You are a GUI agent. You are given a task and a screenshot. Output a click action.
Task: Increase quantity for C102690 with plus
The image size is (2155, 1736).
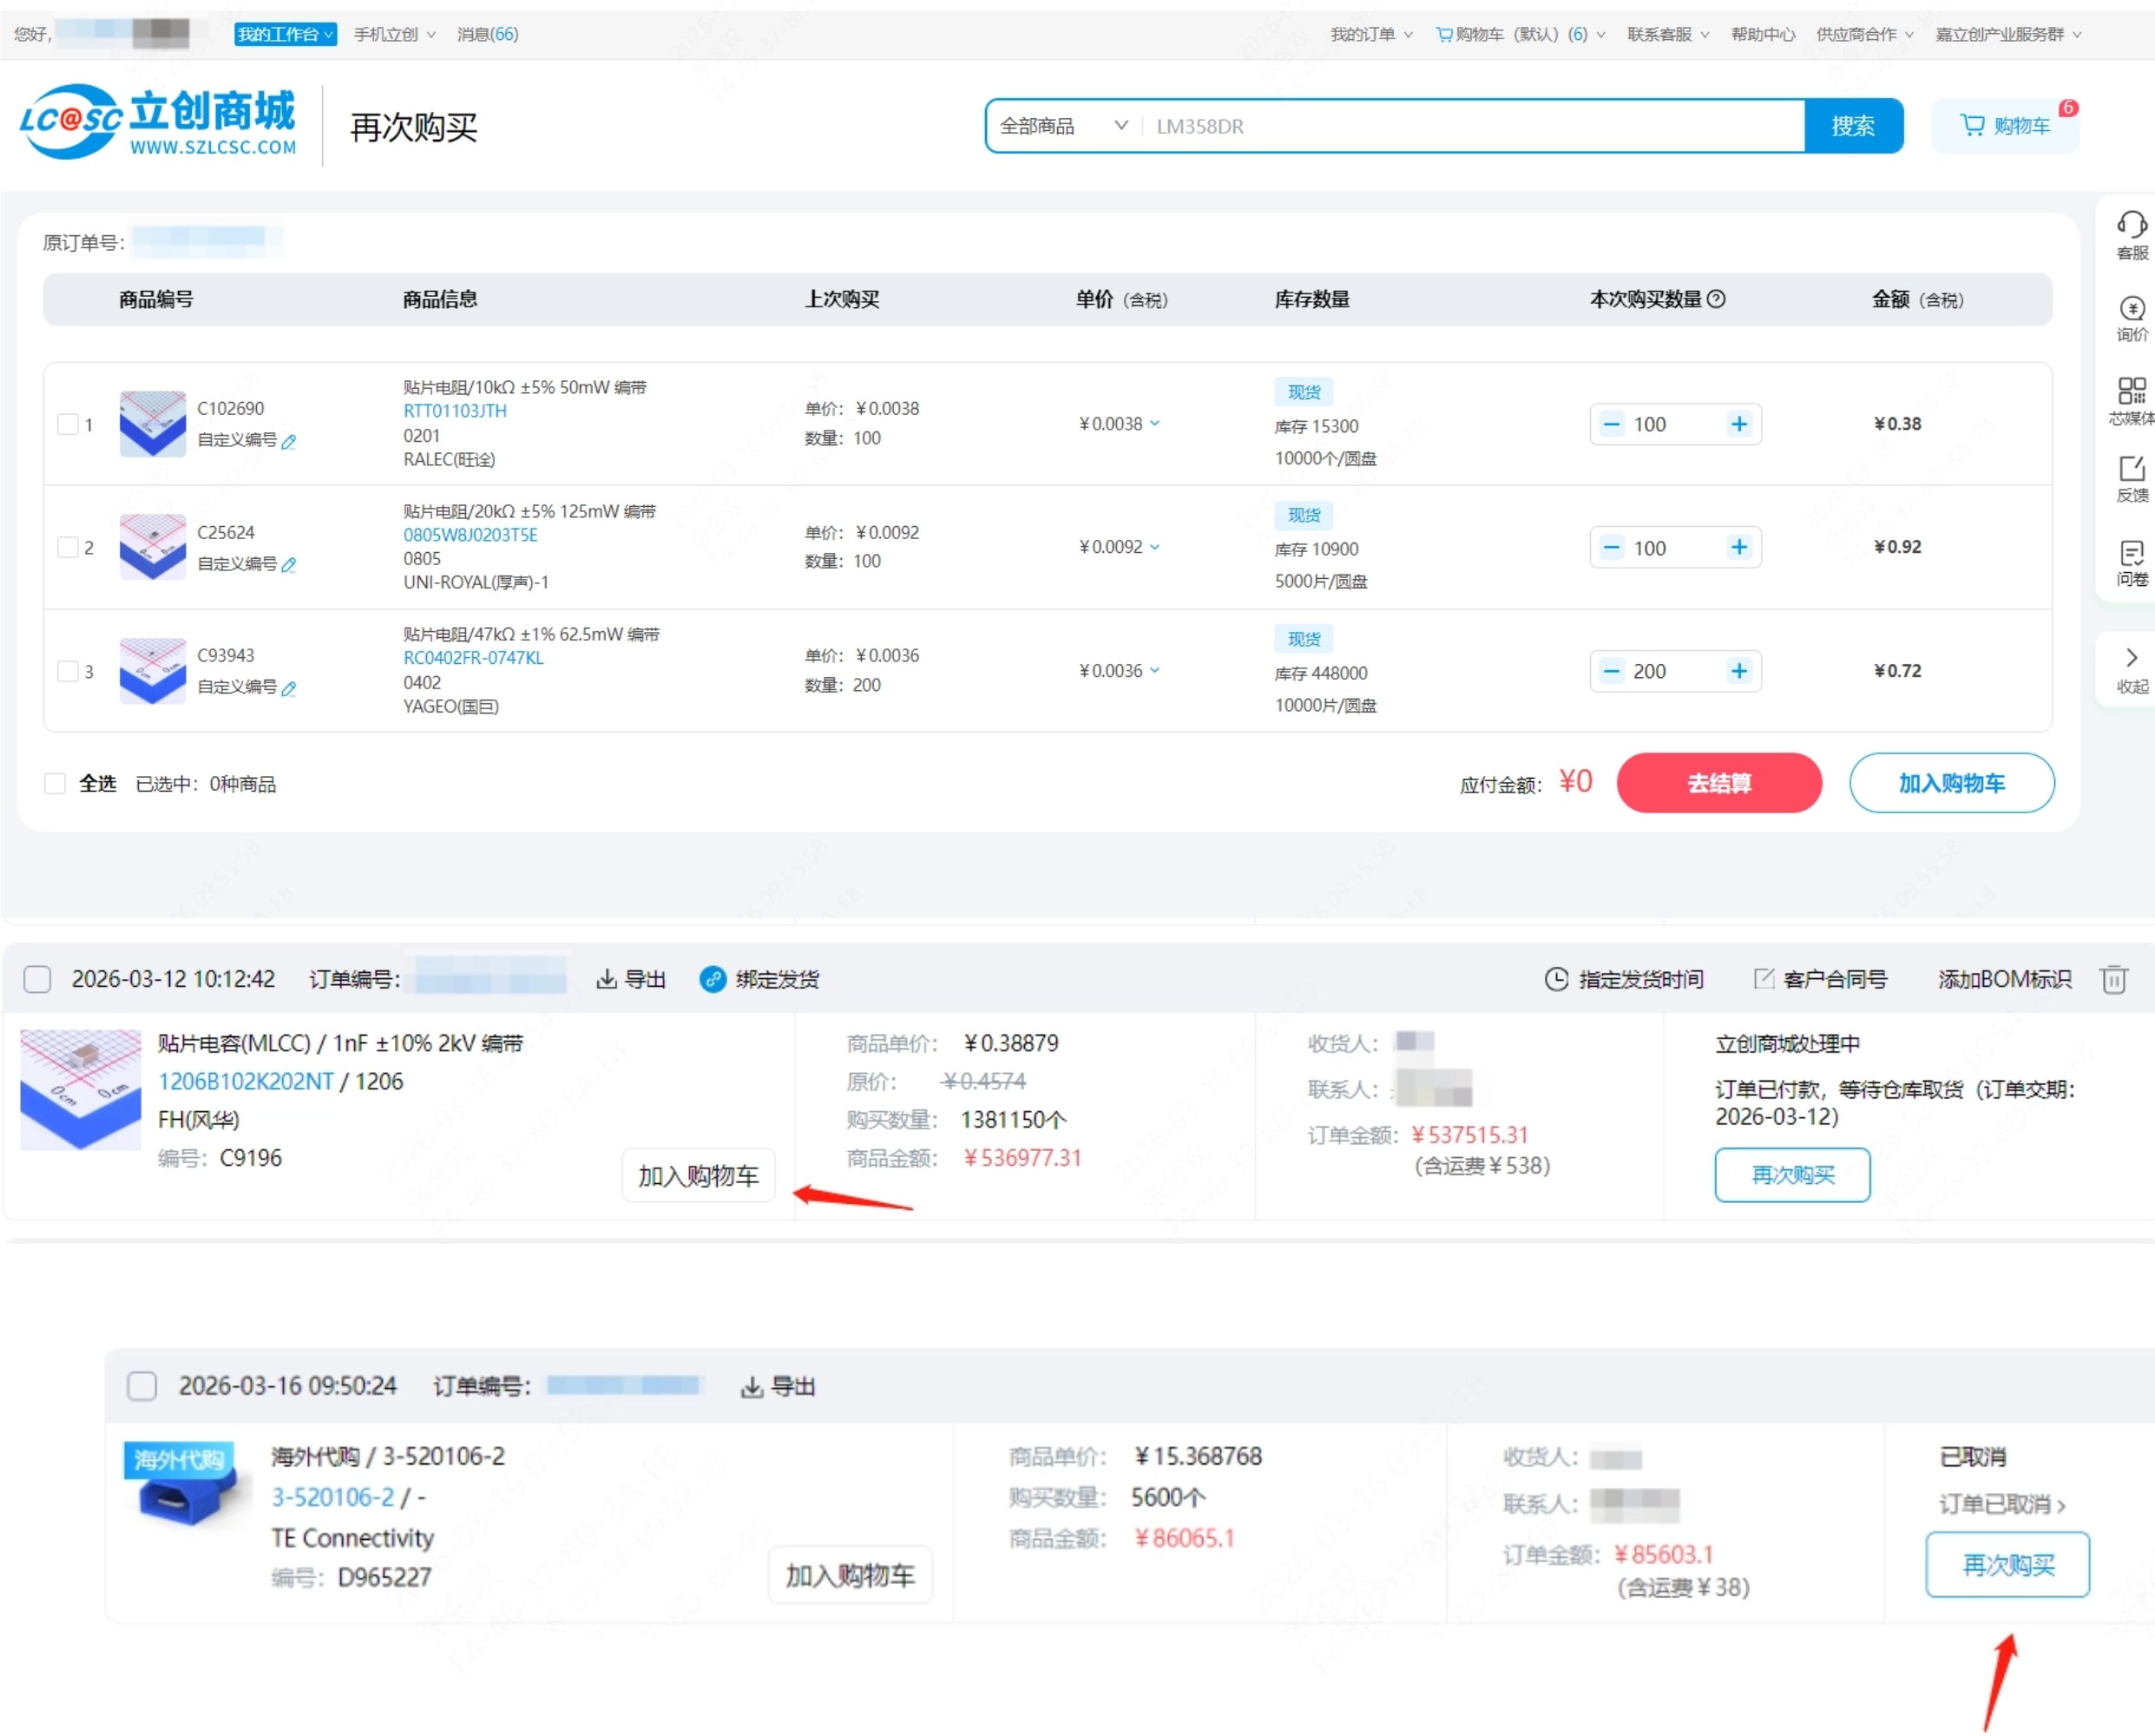pyautogui.click(x=1739, y=424)
